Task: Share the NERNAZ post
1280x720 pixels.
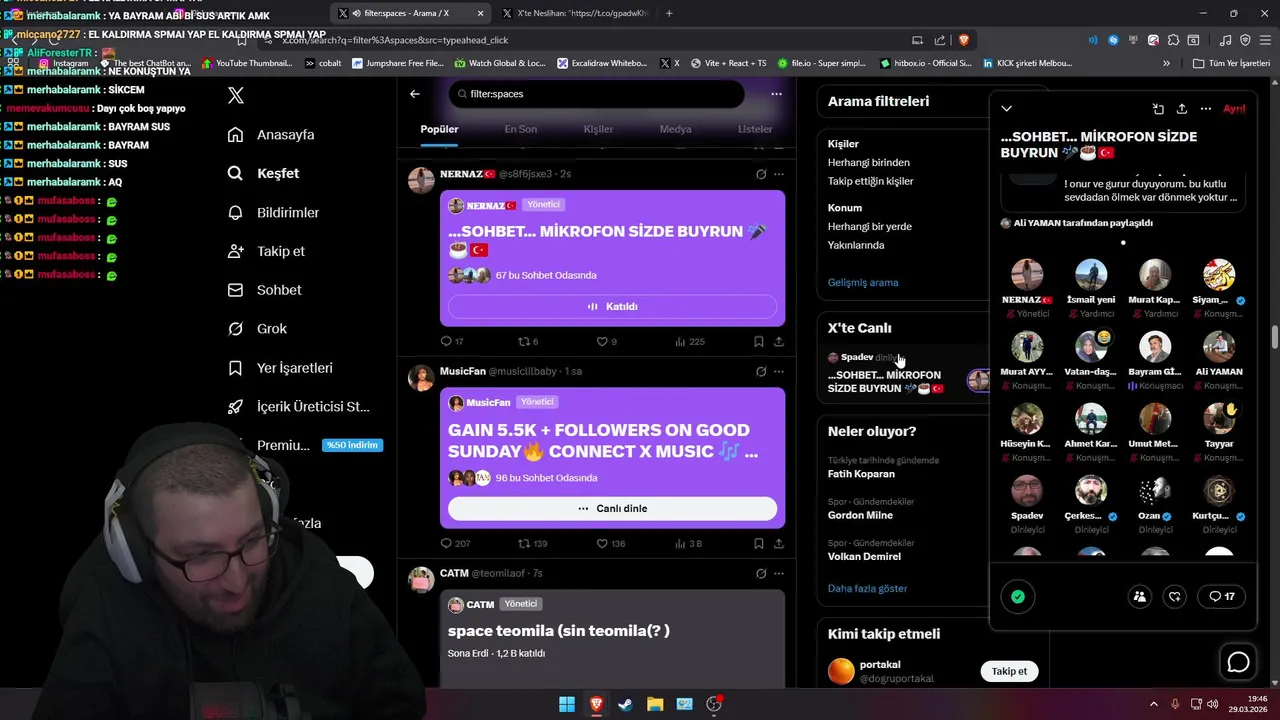Action: (x=779, y=341)
